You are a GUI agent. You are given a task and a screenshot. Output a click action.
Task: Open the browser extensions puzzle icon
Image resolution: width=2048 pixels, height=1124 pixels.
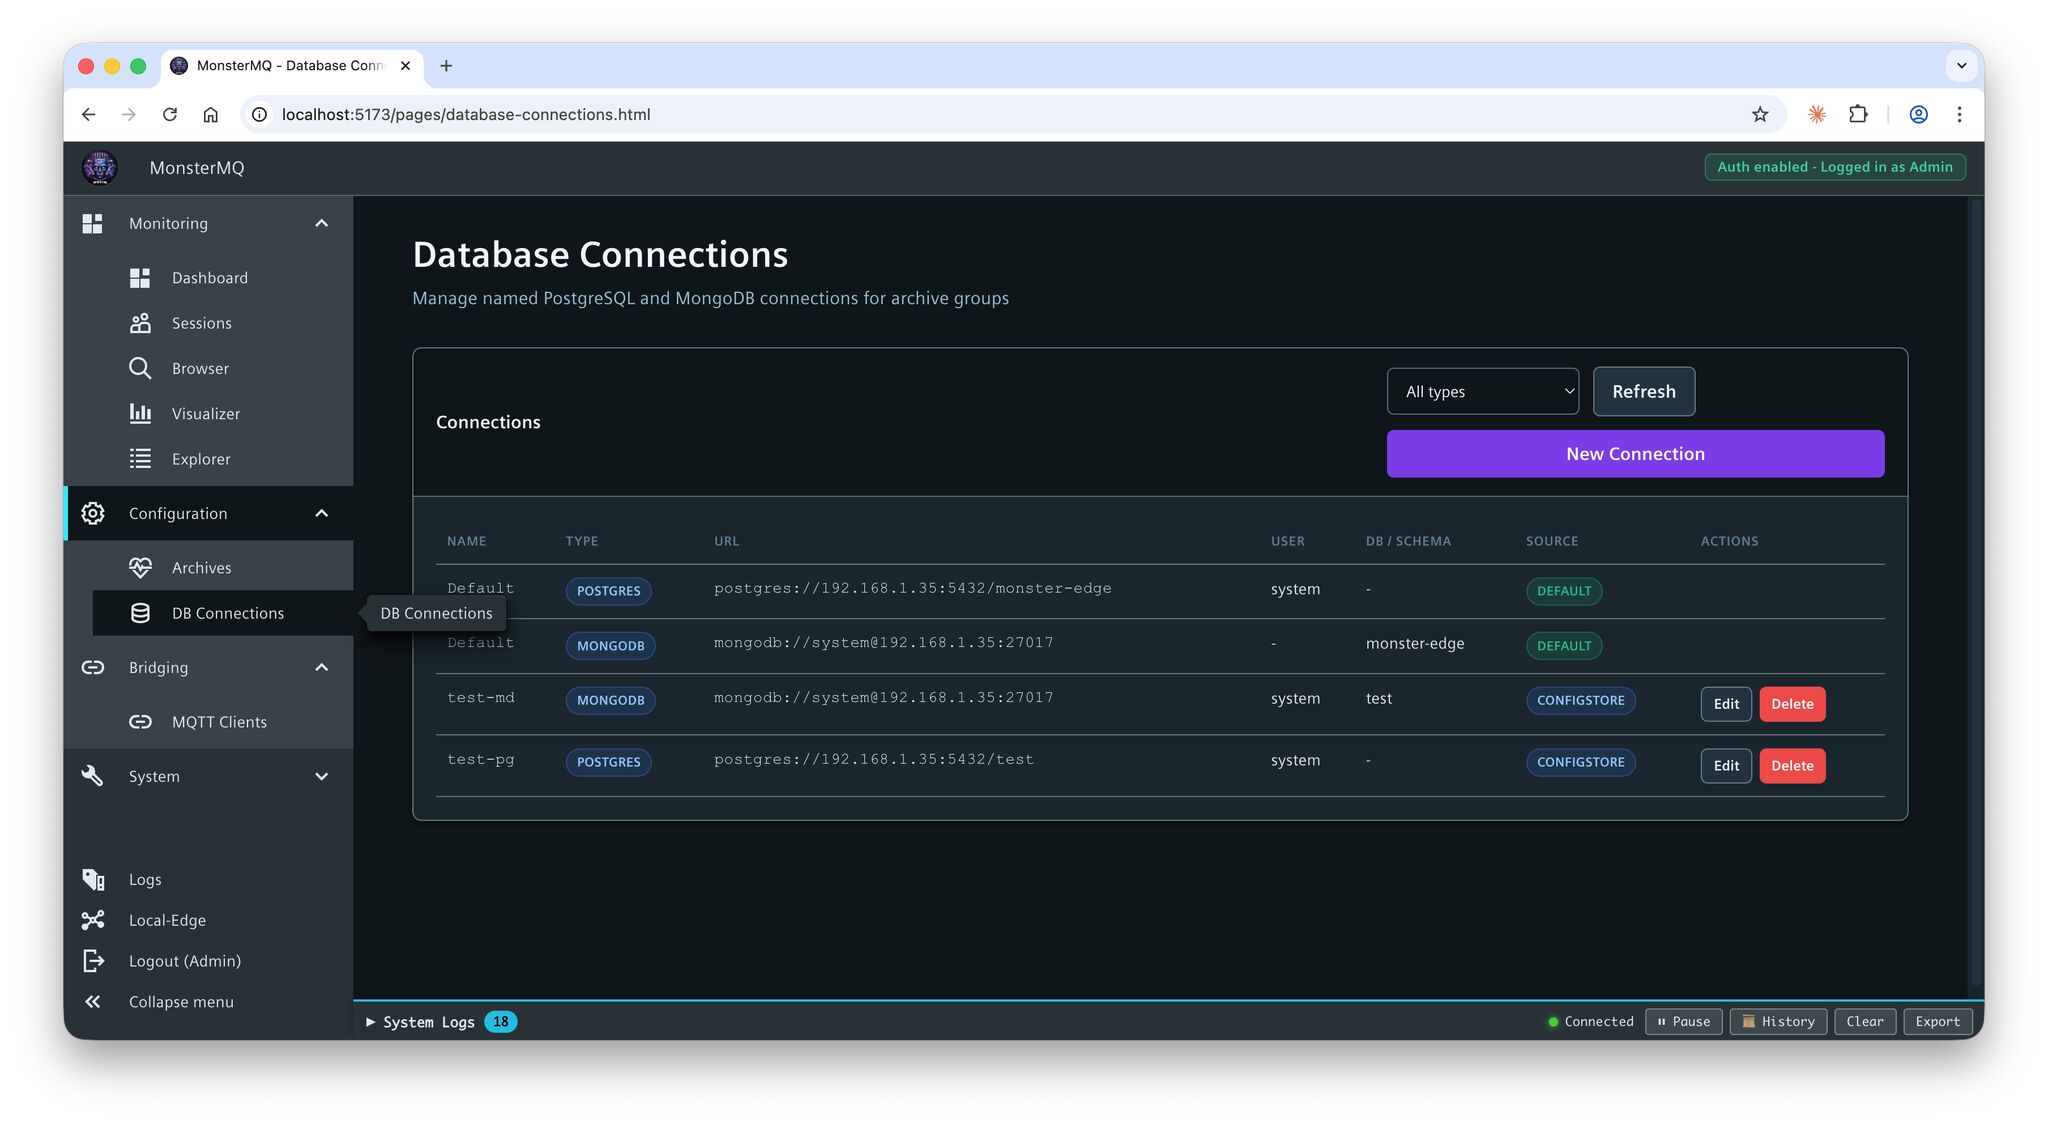click(x=1858, y=114)
